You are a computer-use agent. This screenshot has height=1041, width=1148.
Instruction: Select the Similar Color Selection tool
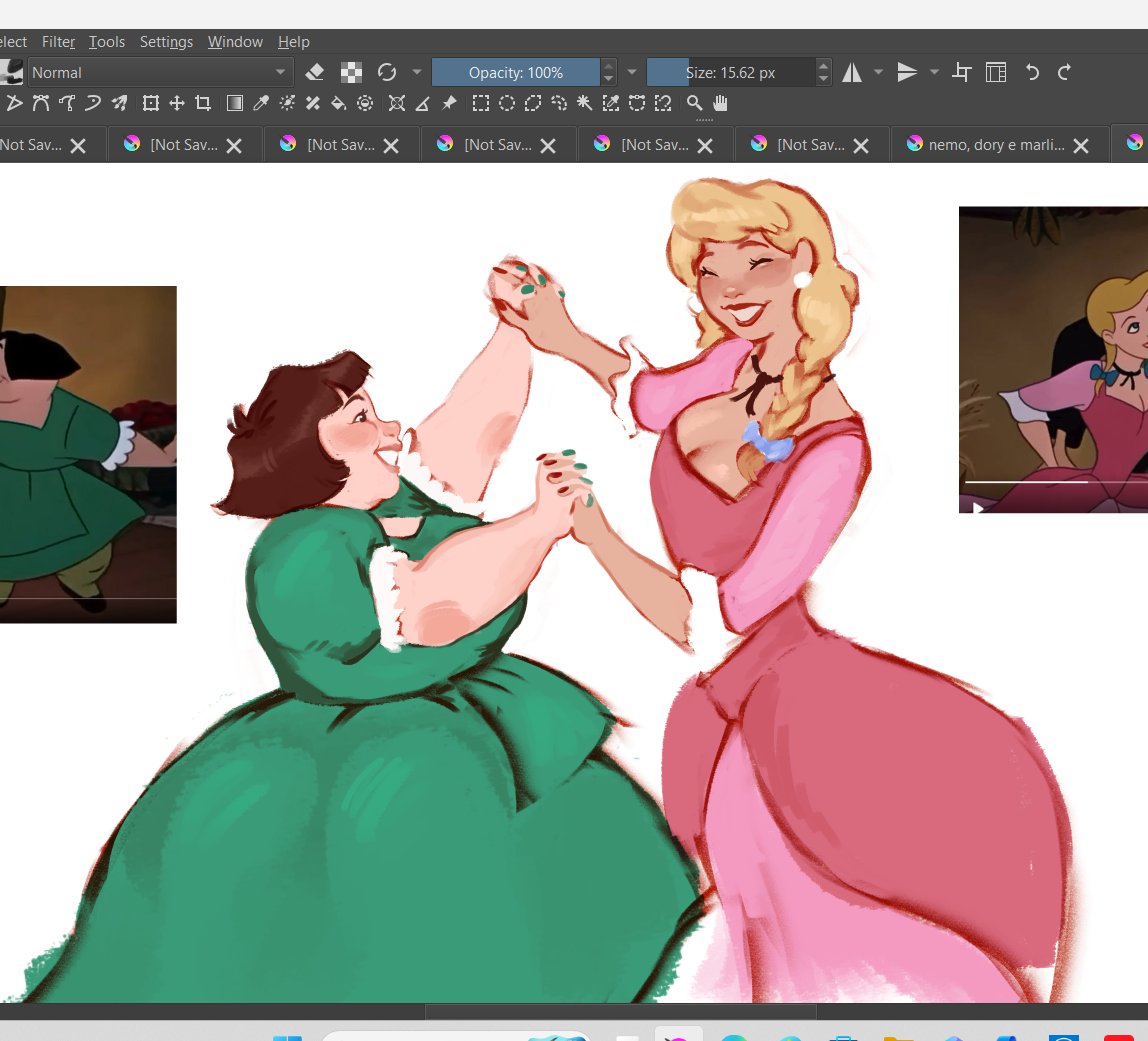[x=611, y=103]
